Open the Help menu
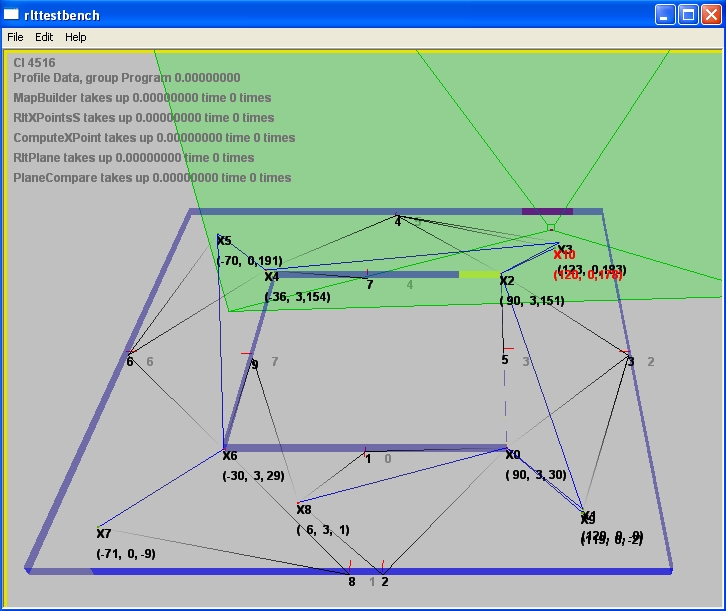 coord(76,37)
